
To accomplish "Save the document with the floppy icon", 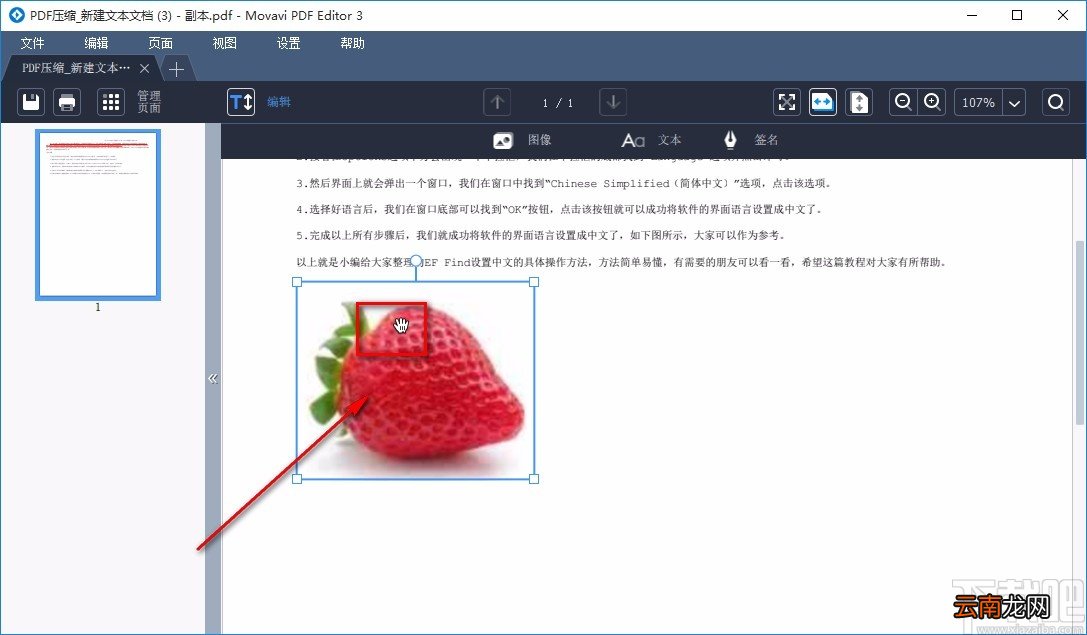I will [31, 103].
